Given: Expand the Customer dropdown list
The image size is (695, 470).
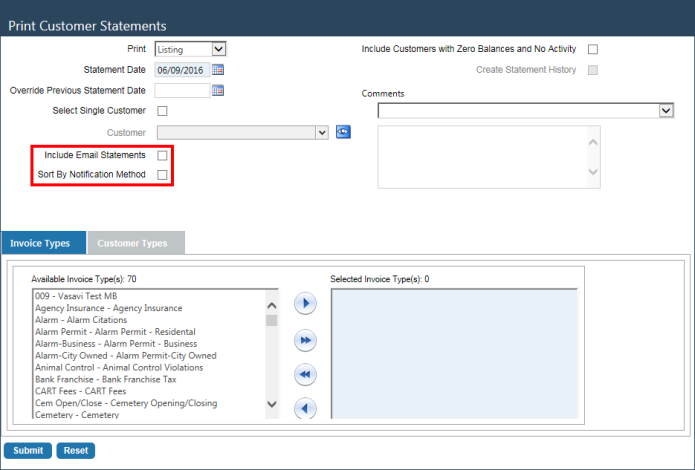Looking at the screenshot, I should [321, 132].
